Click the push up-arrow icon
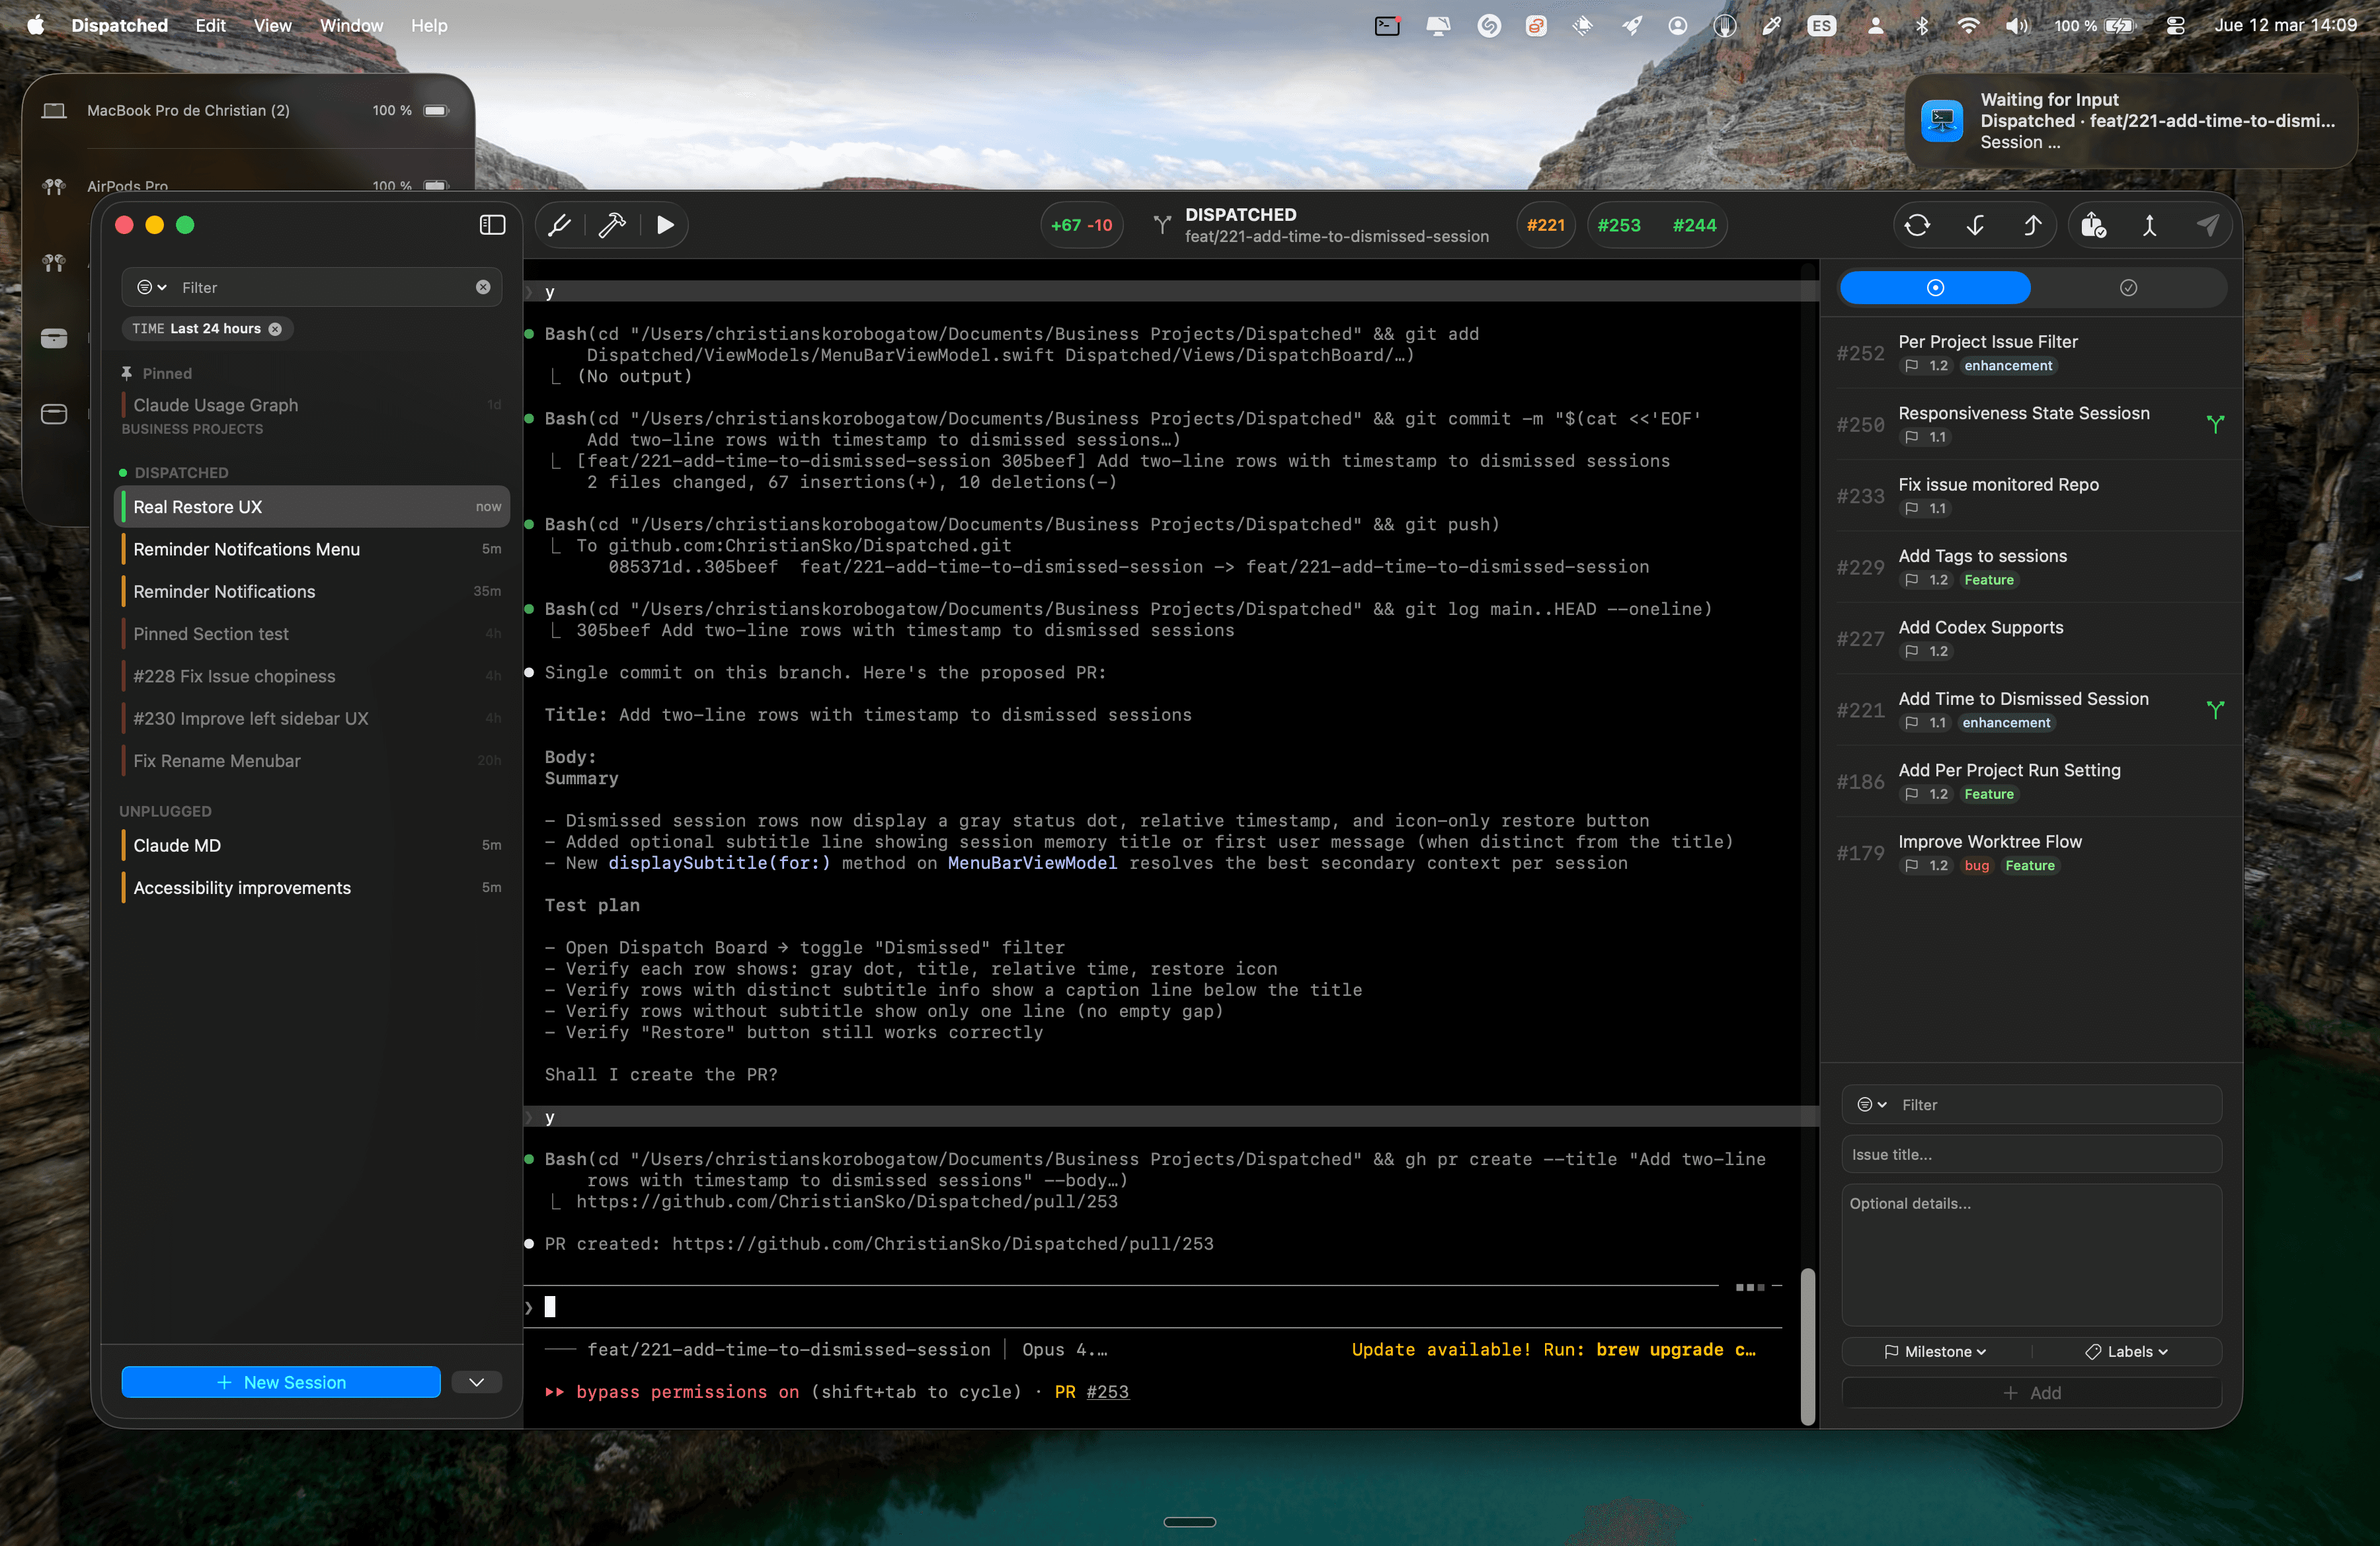This screenshot has width=2380, height=1546. 2033,225
